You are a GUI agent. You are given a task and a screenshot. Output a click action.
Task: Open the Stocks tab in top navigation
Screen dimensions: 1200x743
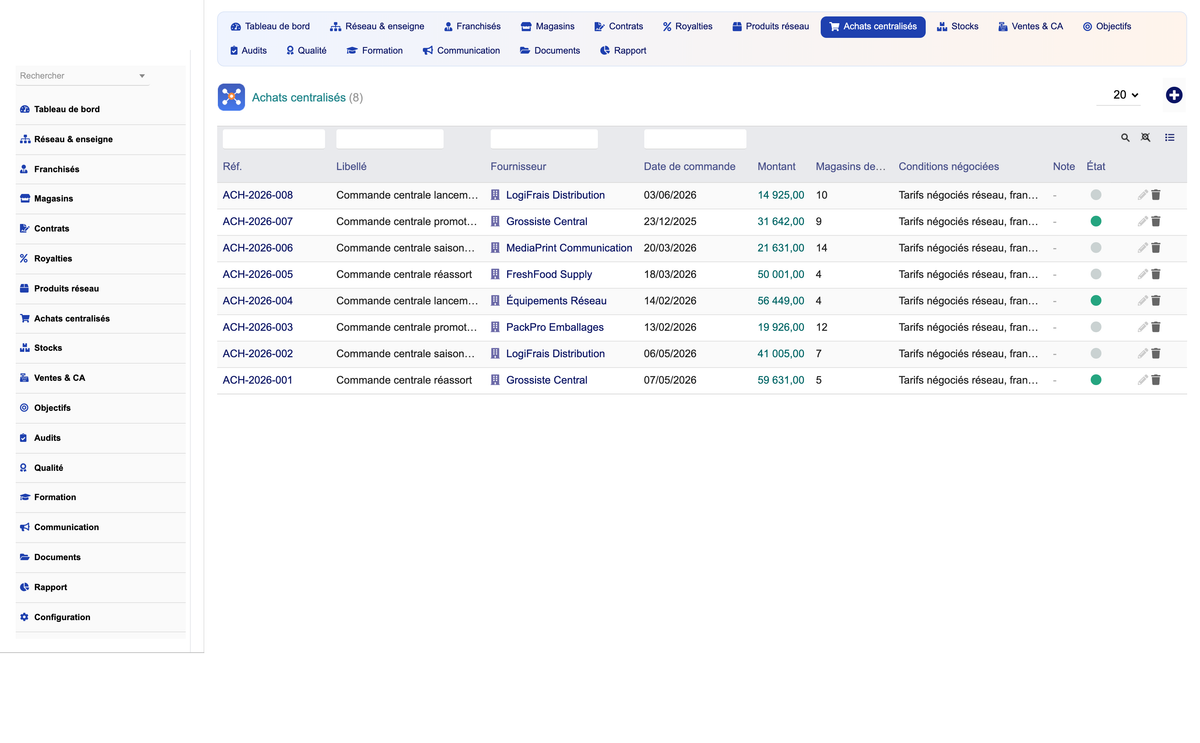click(958, 26)
